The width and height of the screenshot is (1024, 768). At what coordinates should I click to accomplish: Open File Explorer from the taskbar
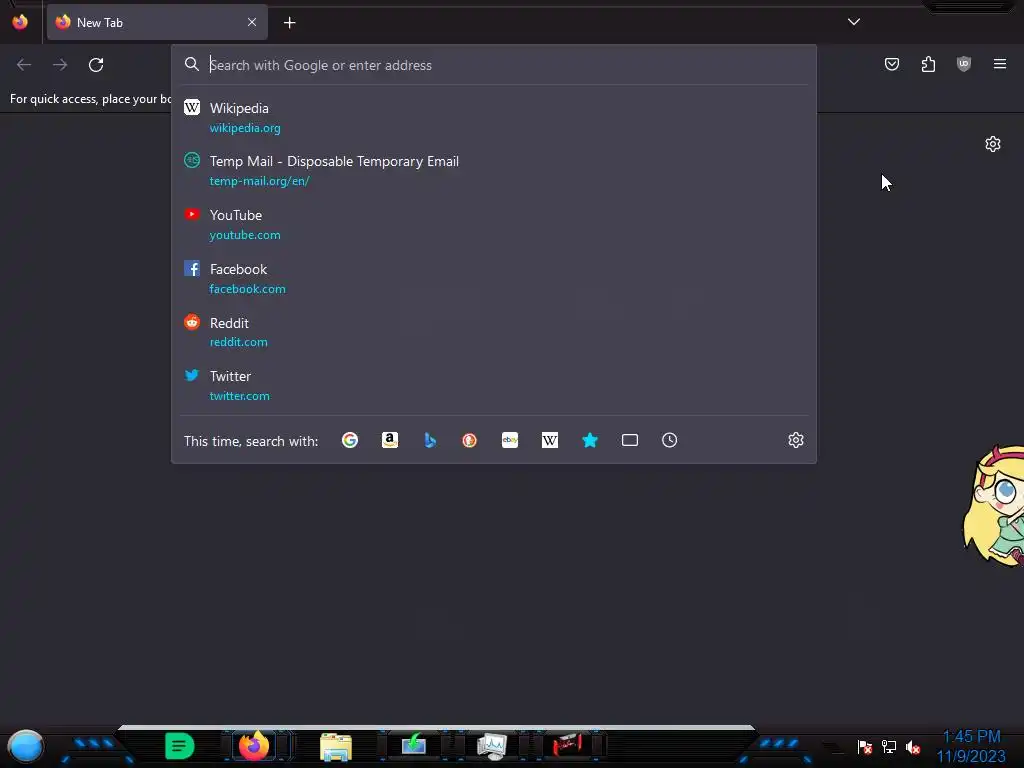pyautogui.click(x=336, y=746)
